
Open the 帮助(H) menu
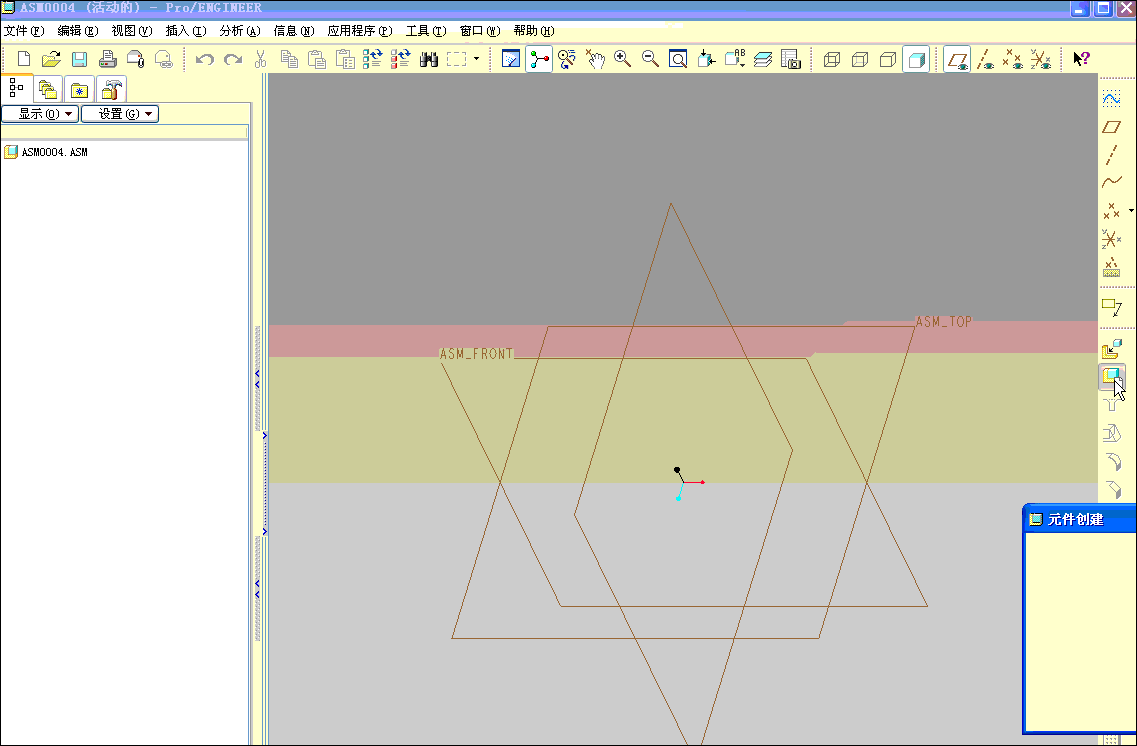pyautogui.click(x=534, y=30)
